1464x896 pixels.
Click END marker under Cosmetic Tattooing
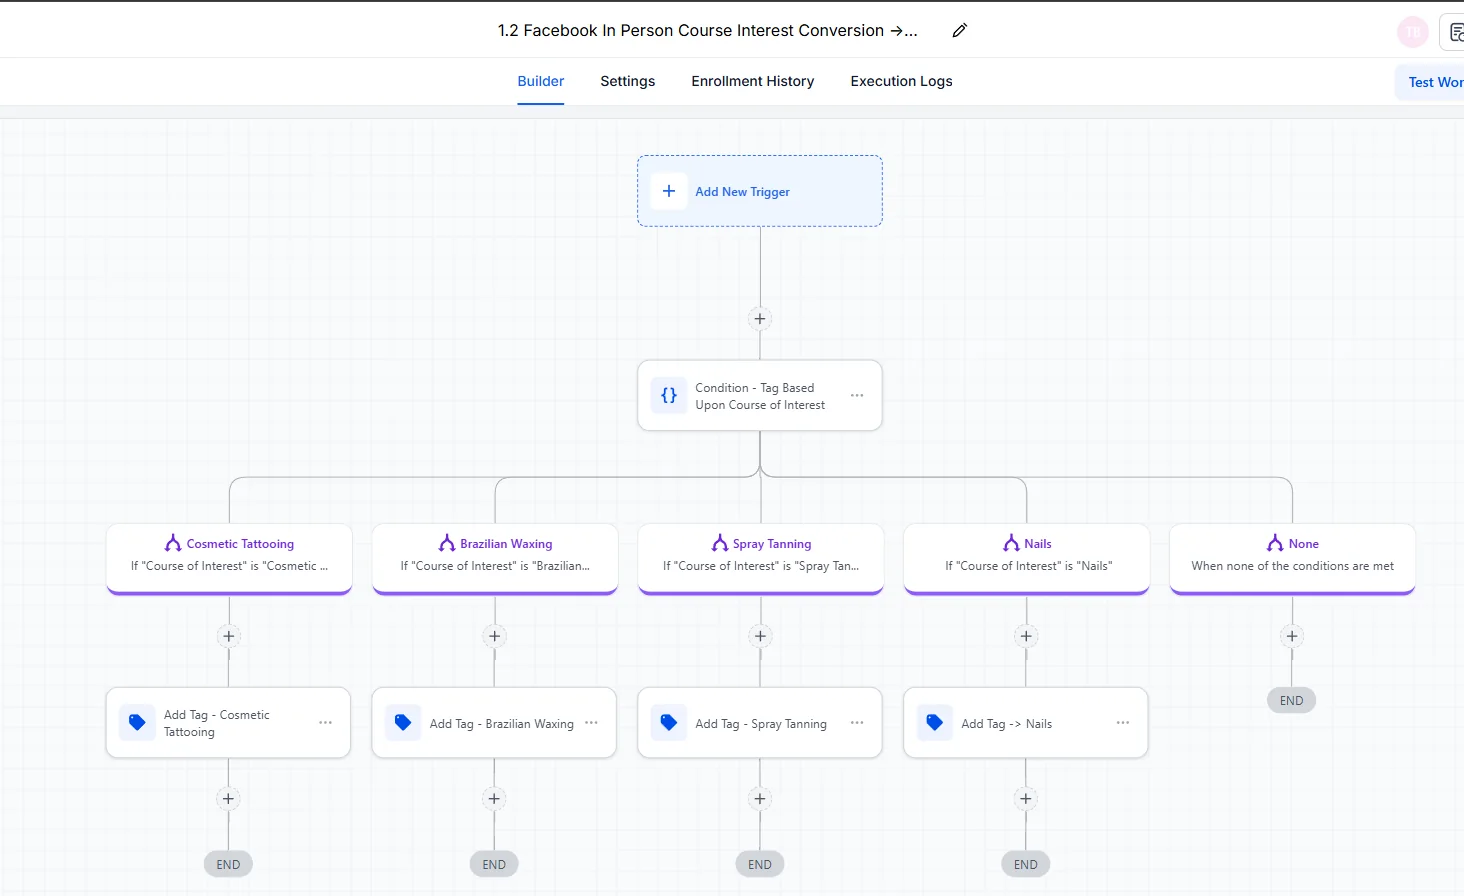click(x=228, y=864)
